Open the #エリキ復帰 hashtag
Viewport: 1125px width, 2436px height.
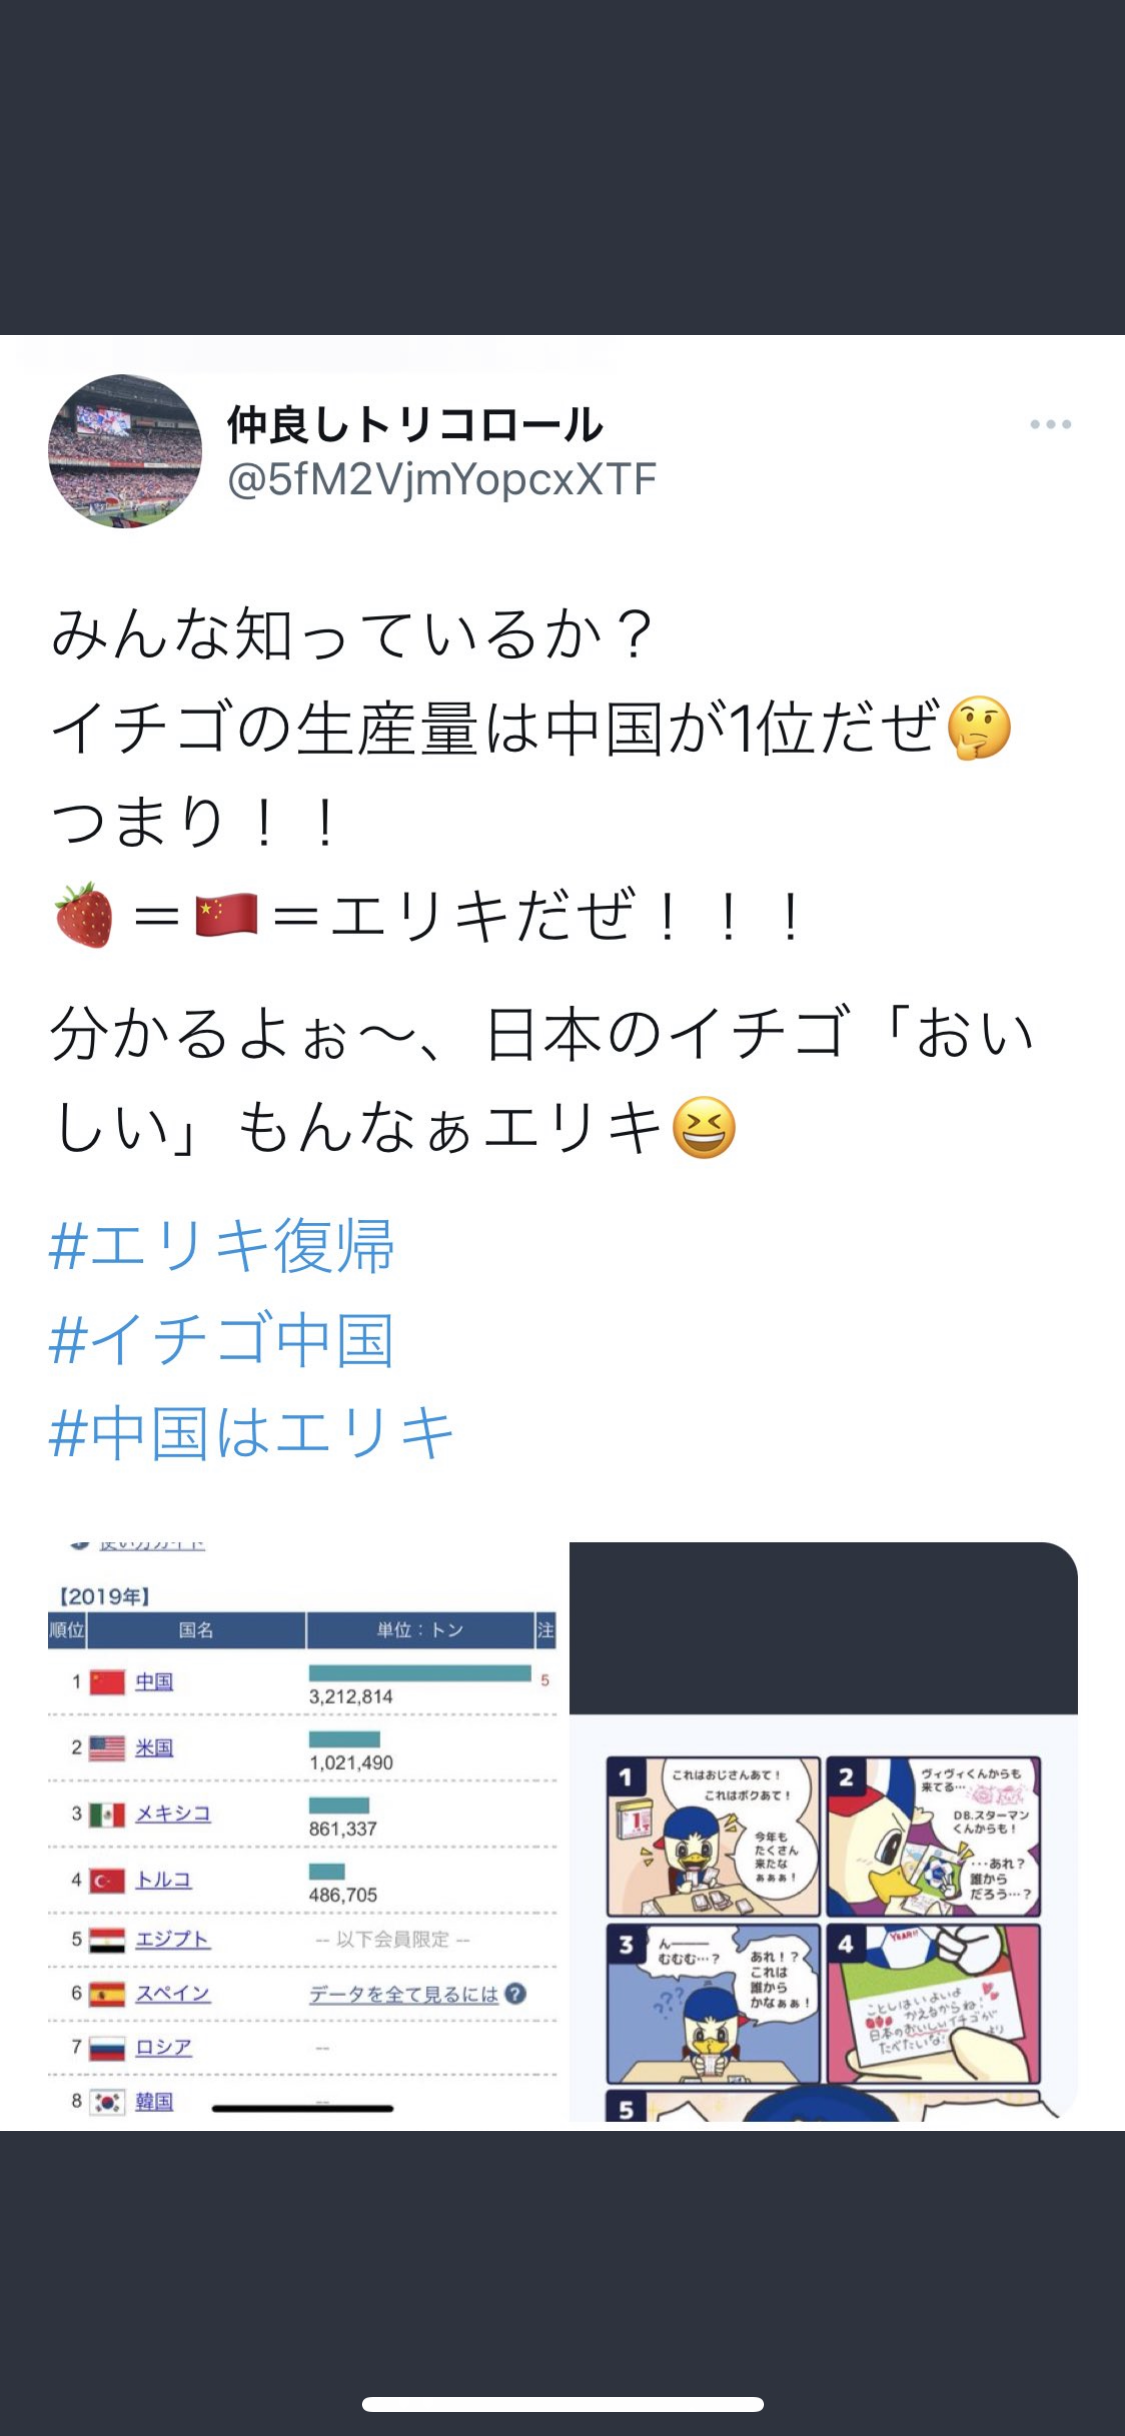222,1246
